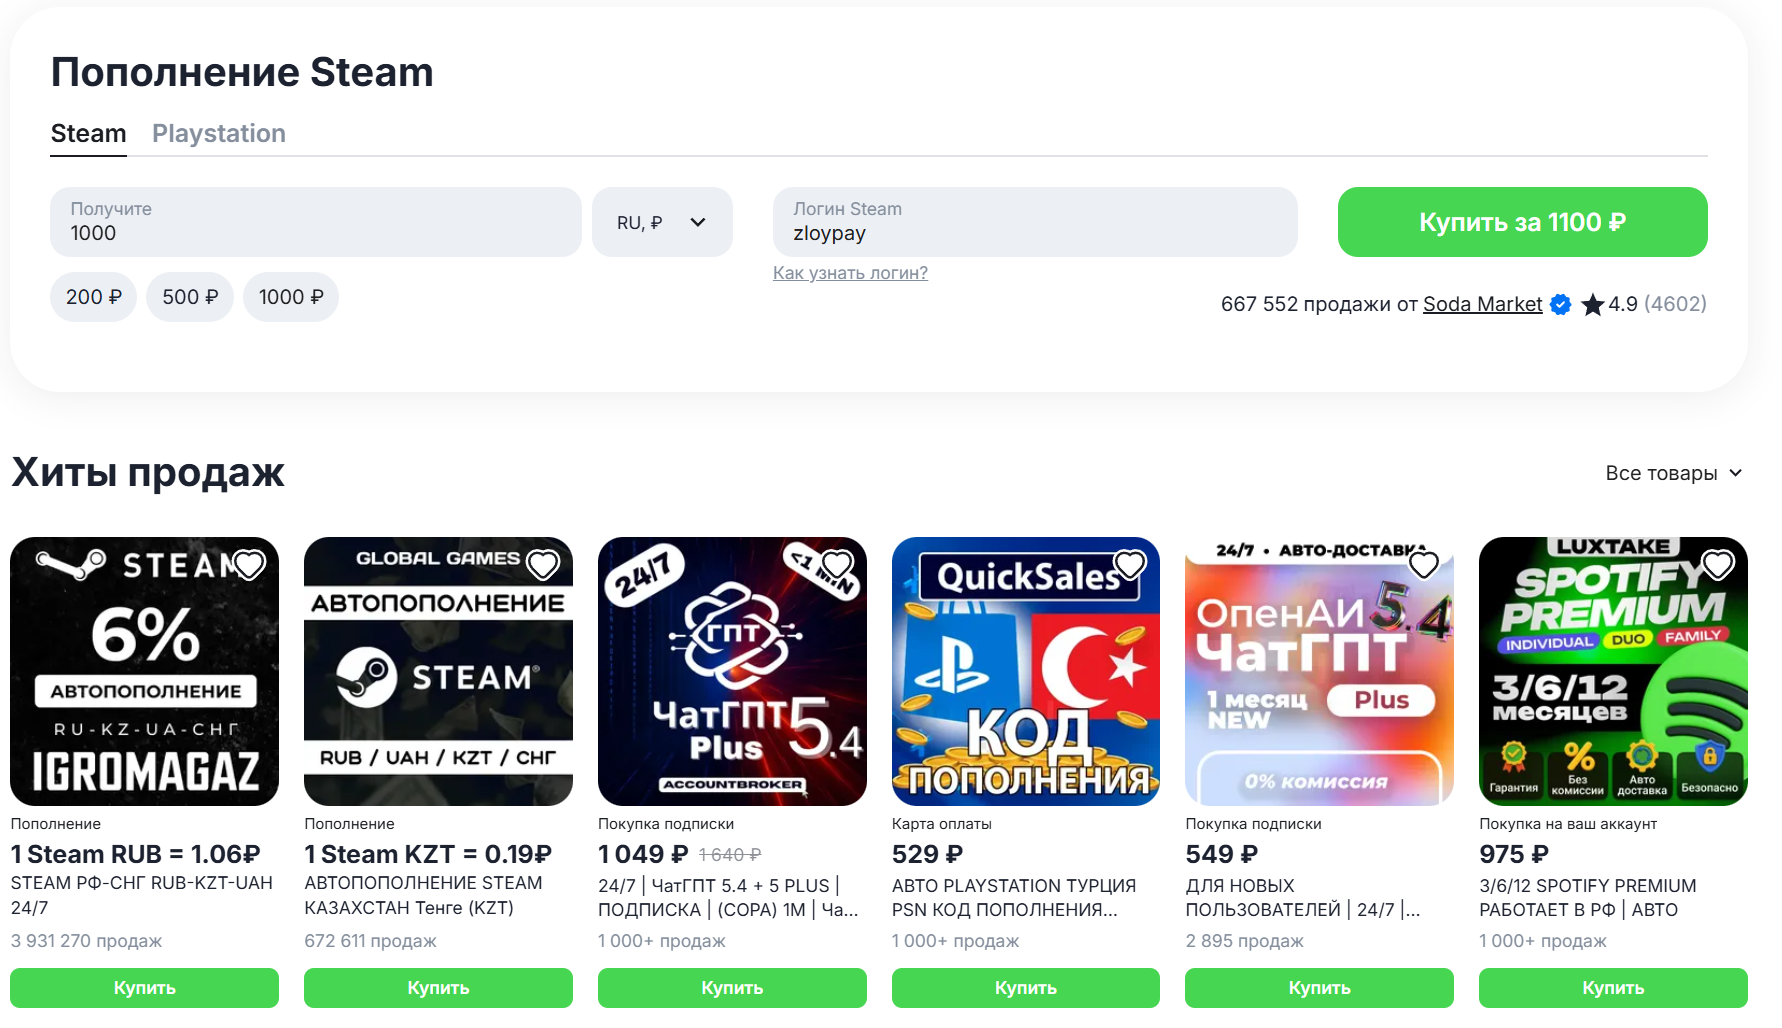Favorite the IGROMAGAZ Steam 6% product
The width and height of the screenshot is (1782, 1028).
249,565
